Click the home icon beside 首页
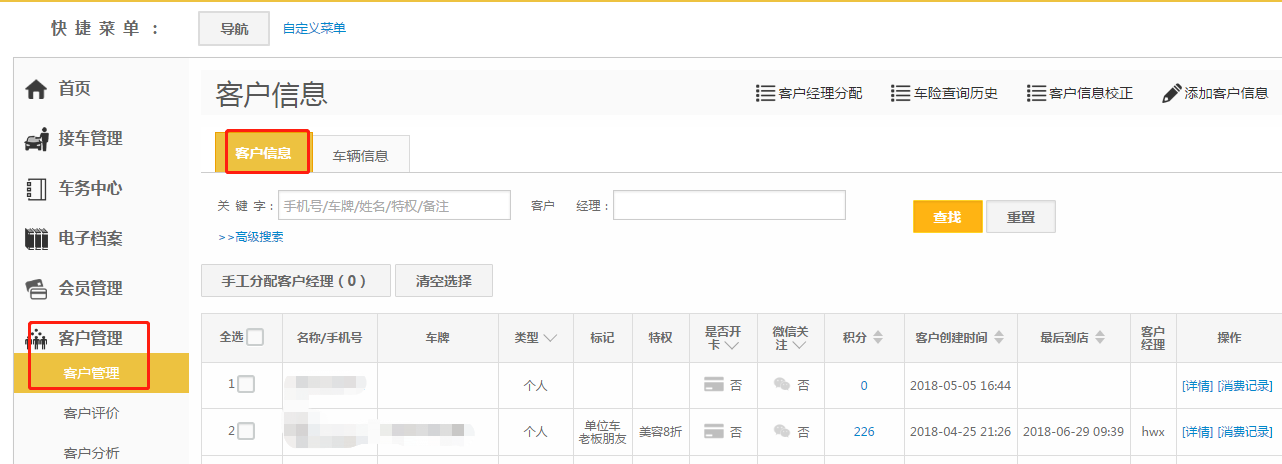The image size is (1282, 464). coord(36,90)
